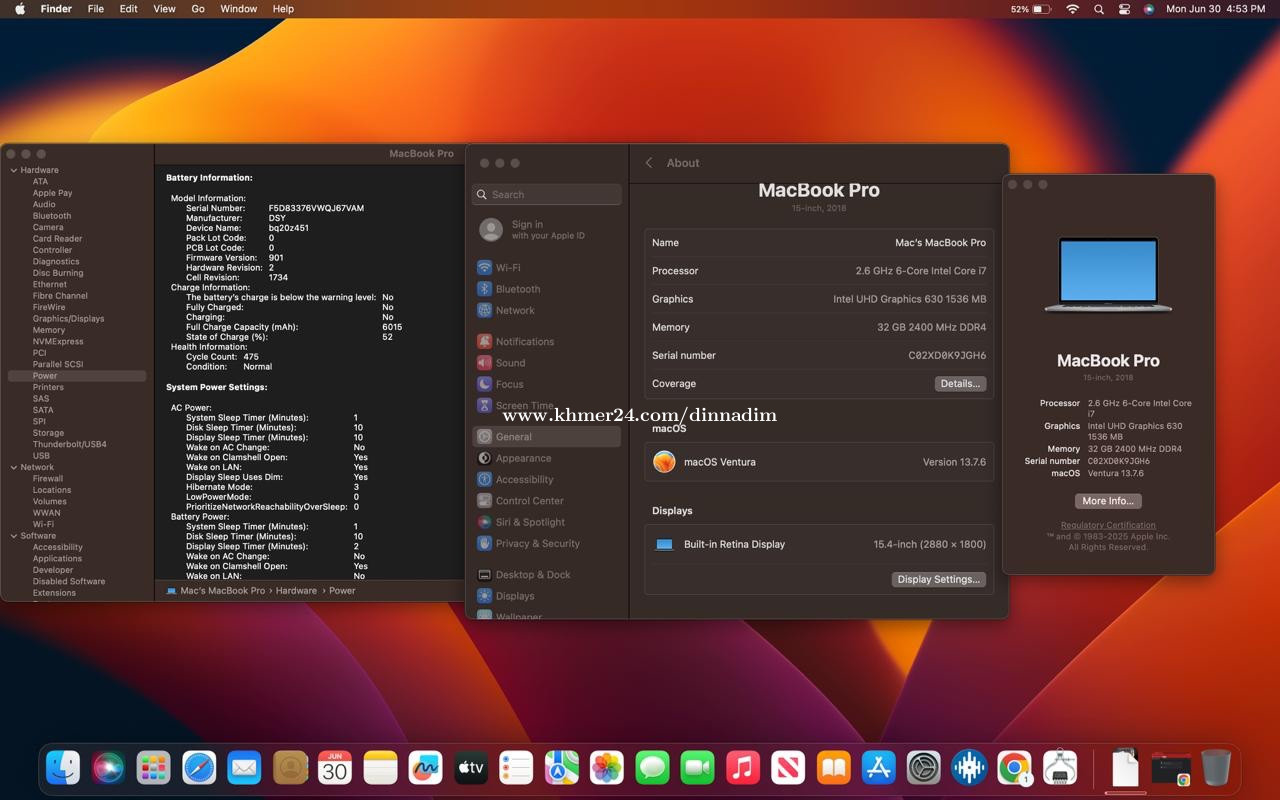Open Control Center in menu bar
The width and height of the screenshot is (1280, 800).
pyautogui.click(x=1124, y=9)
